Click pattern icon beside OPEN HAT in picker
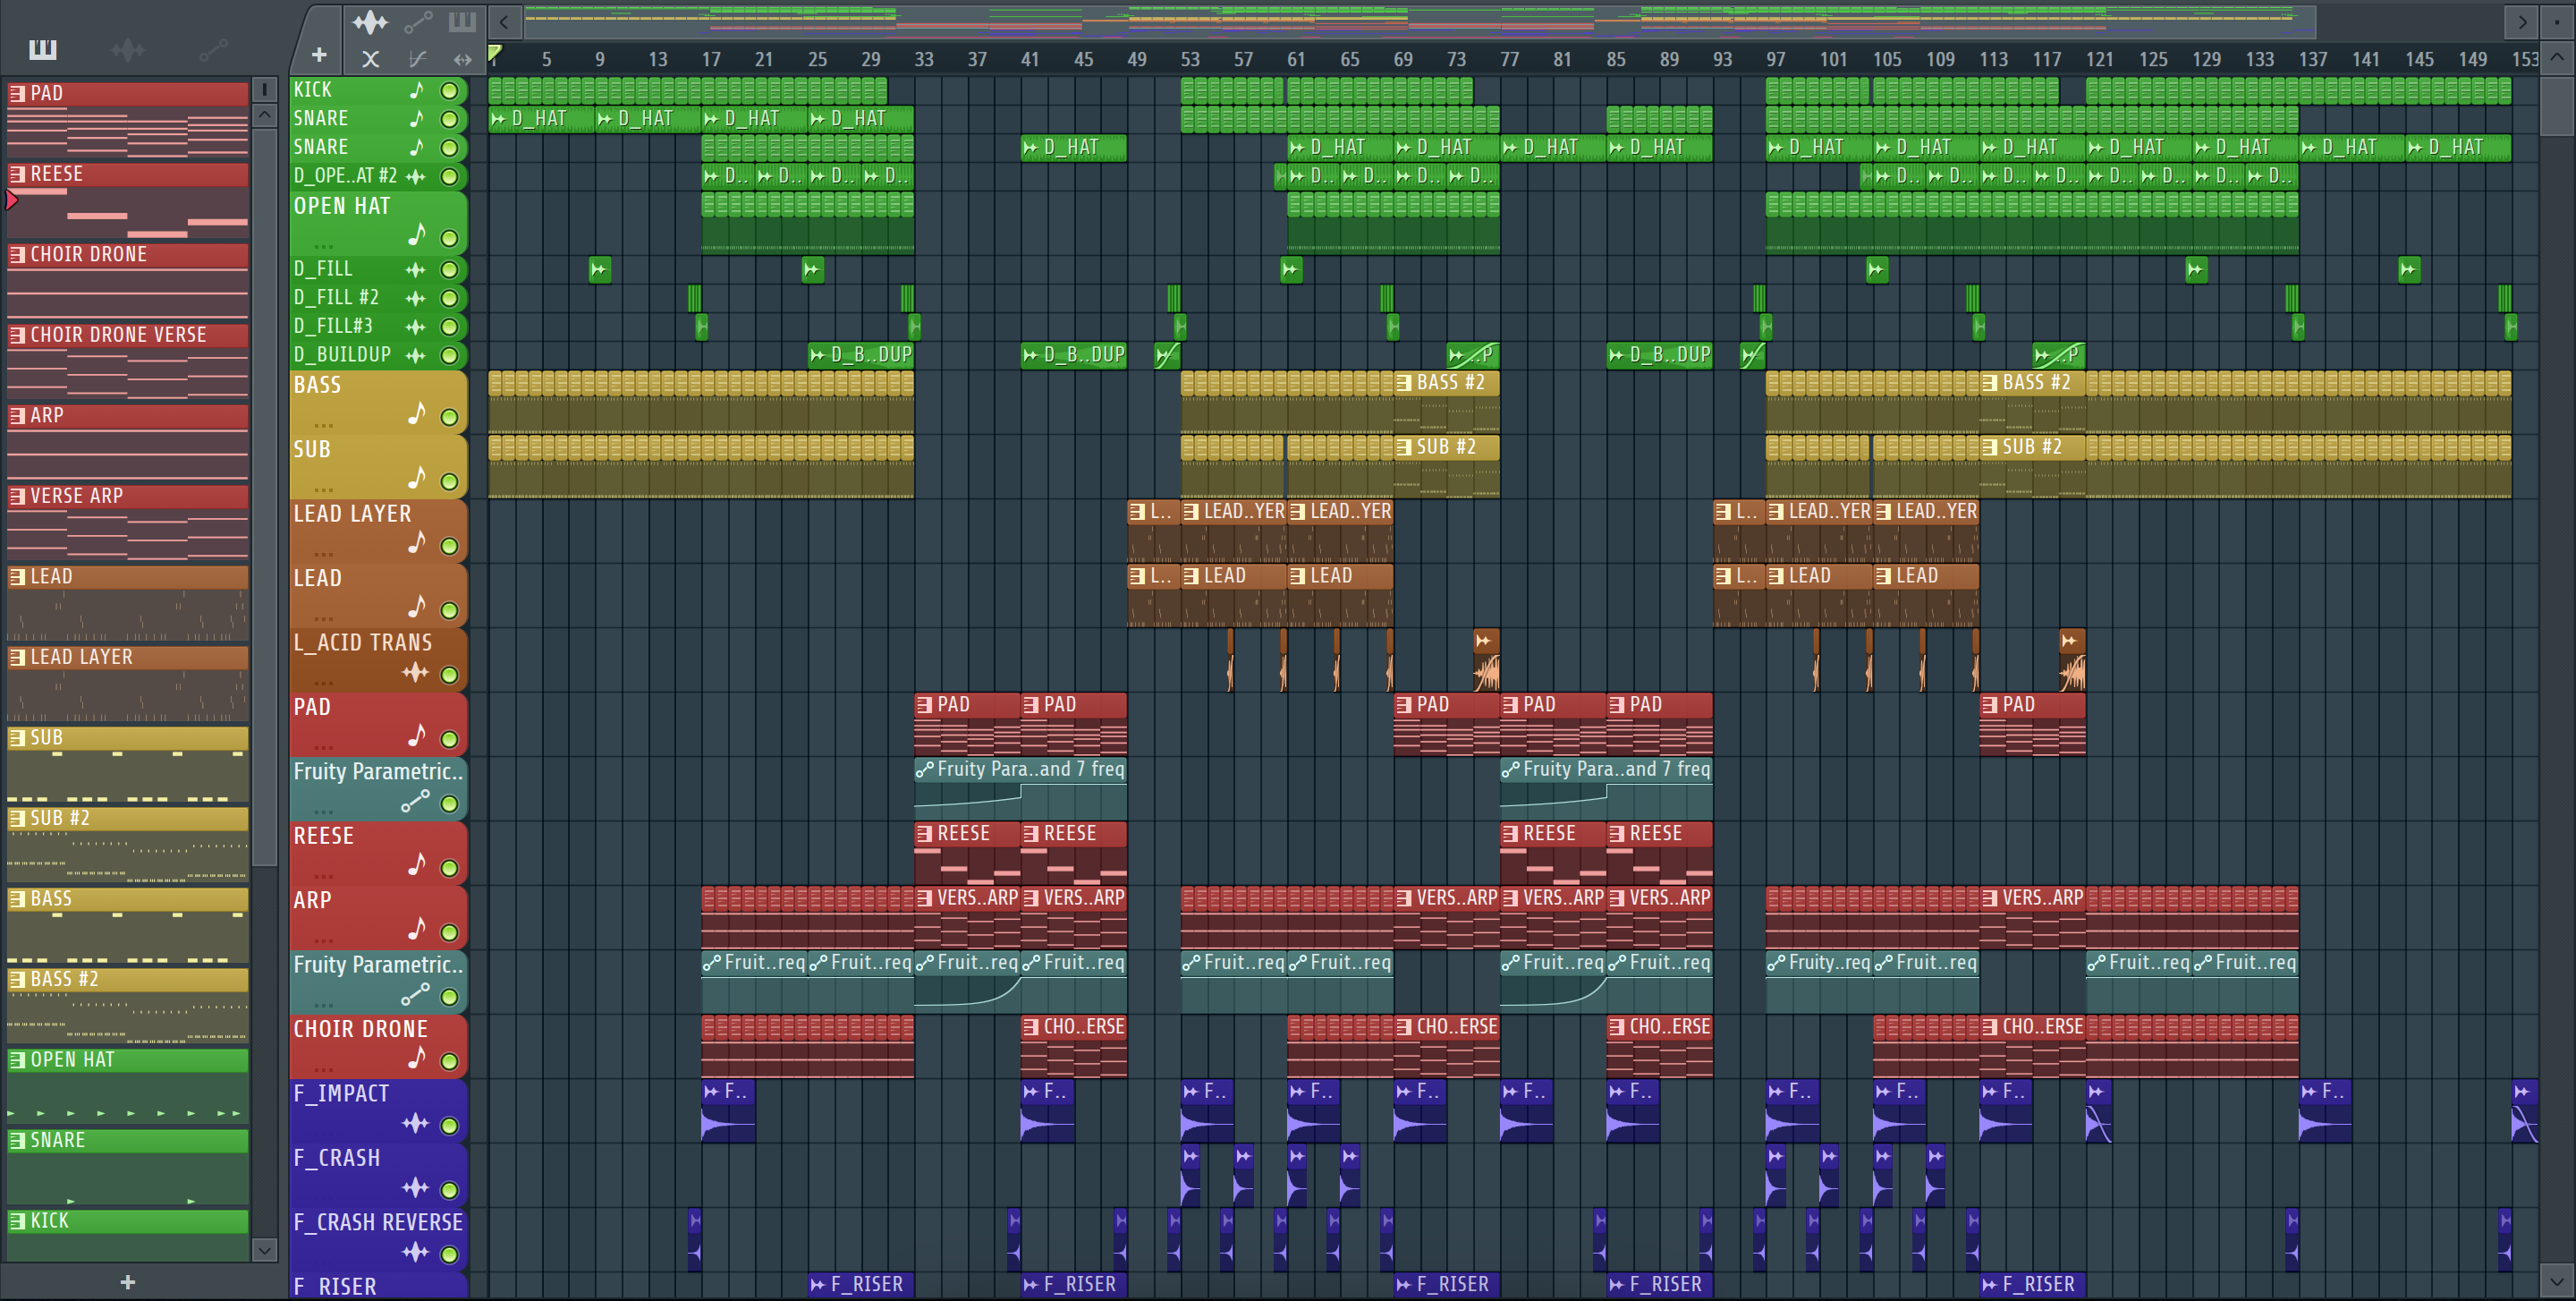This screenshot has height=1301, width=2576. click(17, 1060)
